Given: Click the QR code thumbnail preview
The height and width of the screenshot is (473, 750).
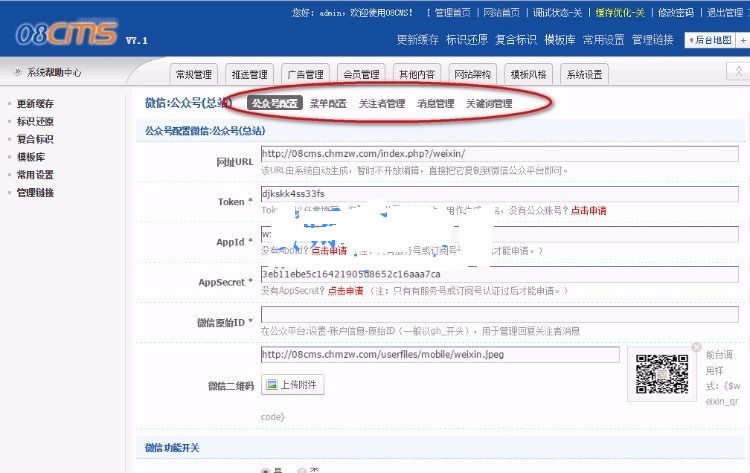Looking at the screenshot, I should point(662,374).
